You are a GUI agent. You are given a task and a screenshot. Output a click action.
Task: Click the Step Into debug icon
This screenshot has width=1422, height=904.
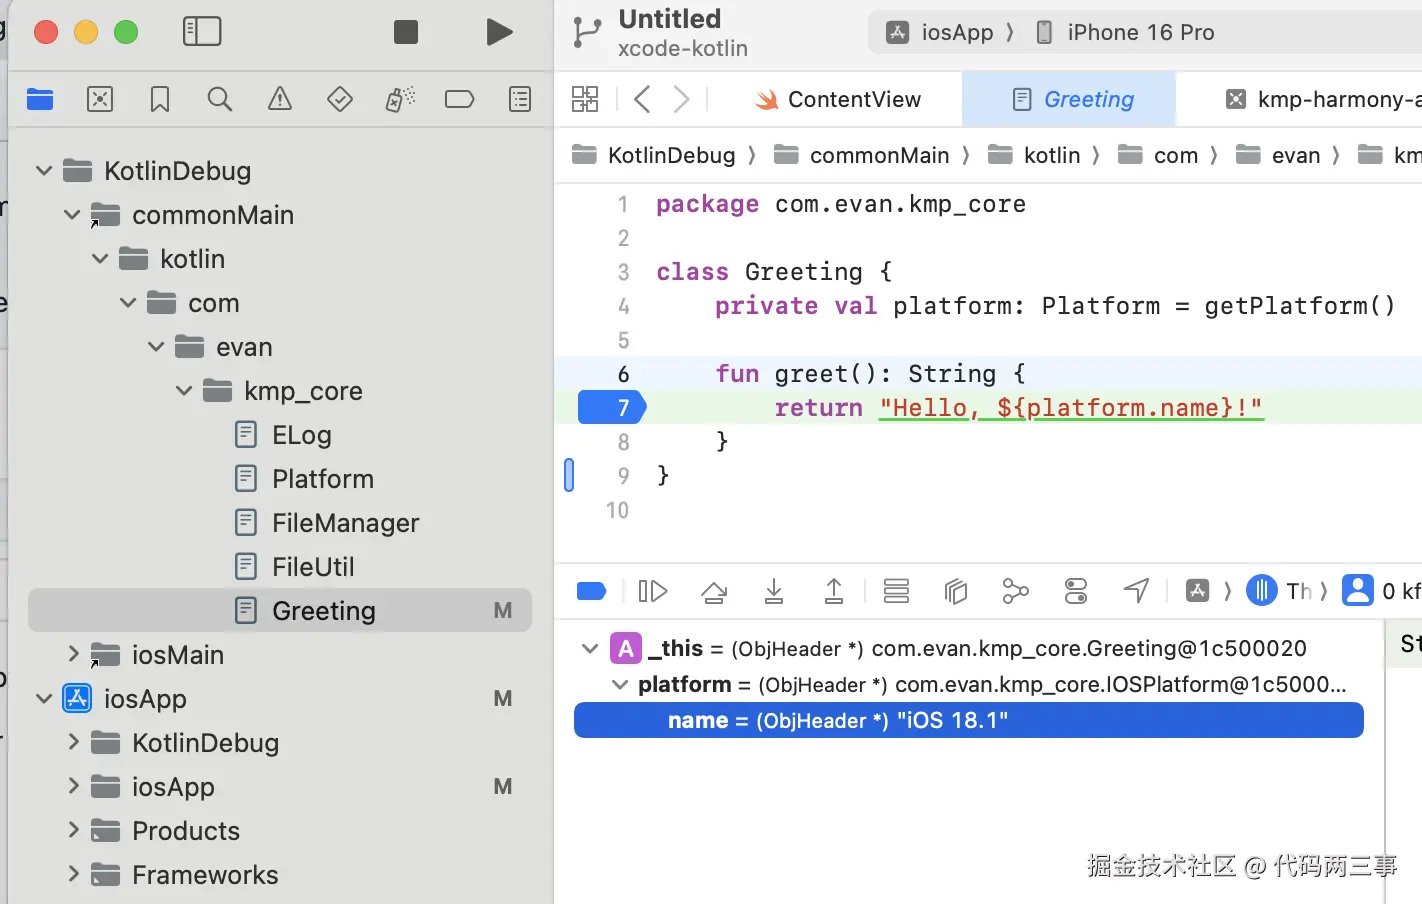[x=774, y=591]
